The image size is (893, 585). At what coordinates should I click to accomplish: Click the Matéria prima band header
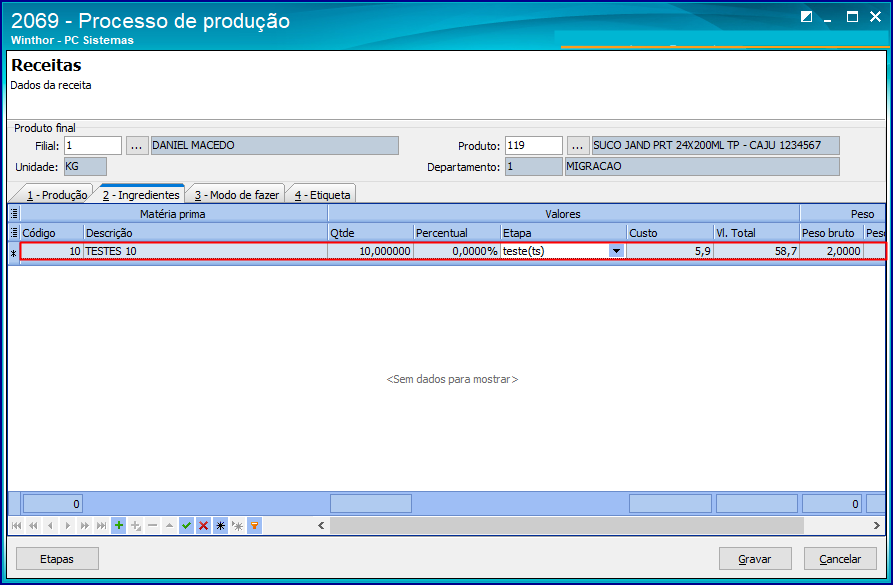[x=174, y=214]
